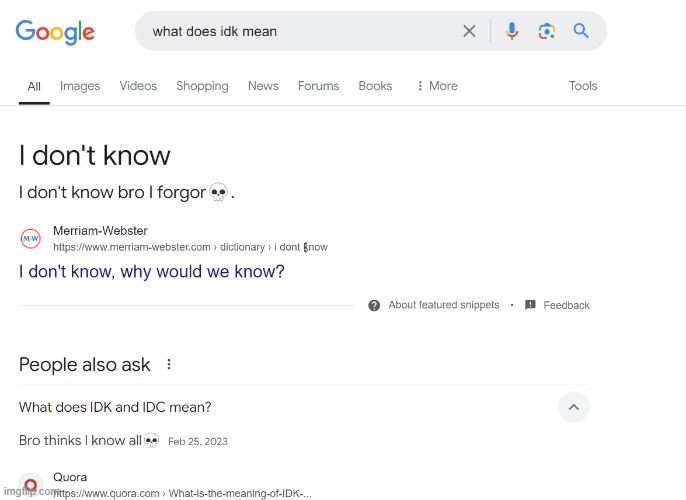This screenshot has height=500, width=686.
Task: Click the blue magnifying glass search icon
Action: coord(581,31)
